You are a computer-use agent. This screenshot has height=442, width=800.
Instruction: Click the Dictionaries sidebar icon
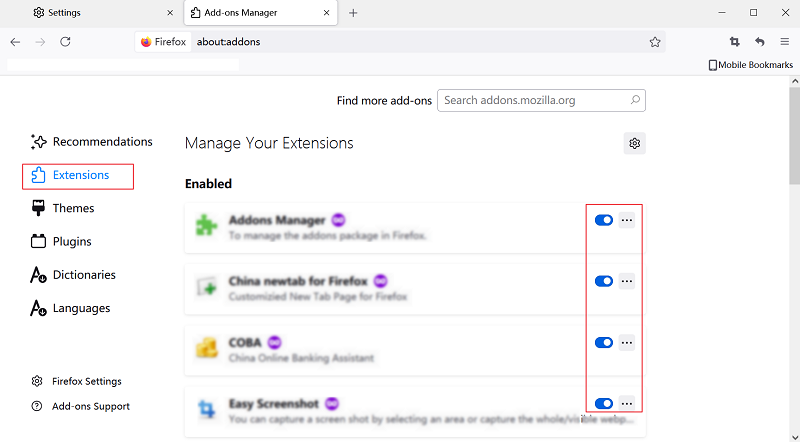pyautogui.click(x=38, y=275)
